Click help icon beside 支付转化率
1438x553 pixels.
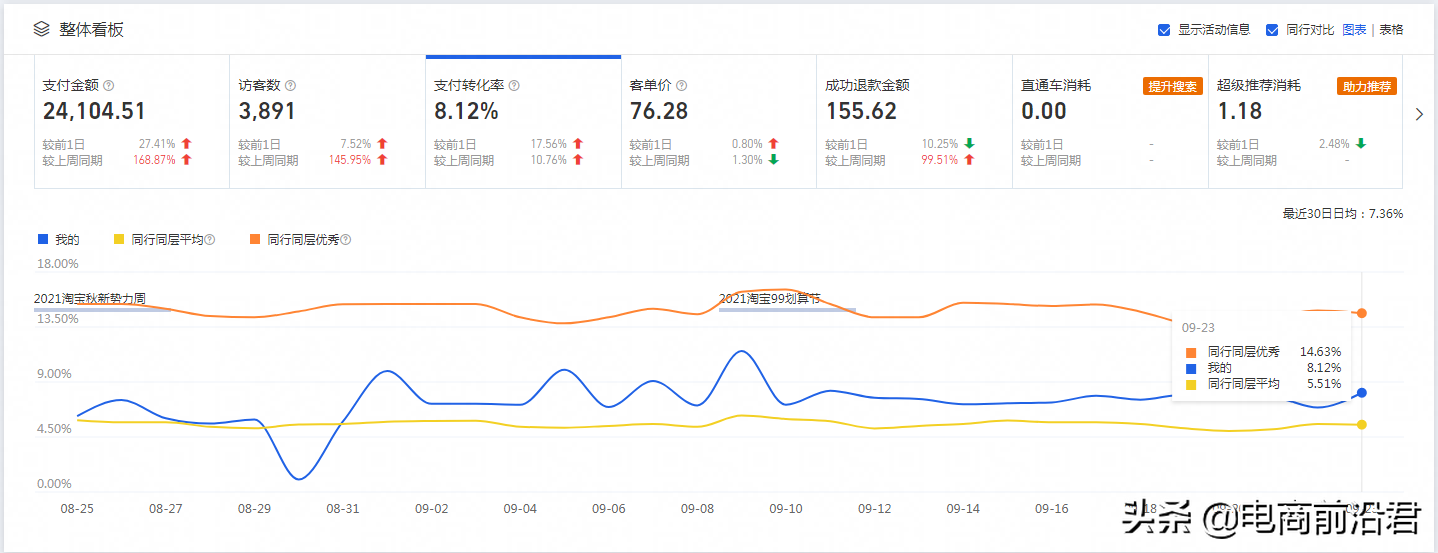point(514,86)
